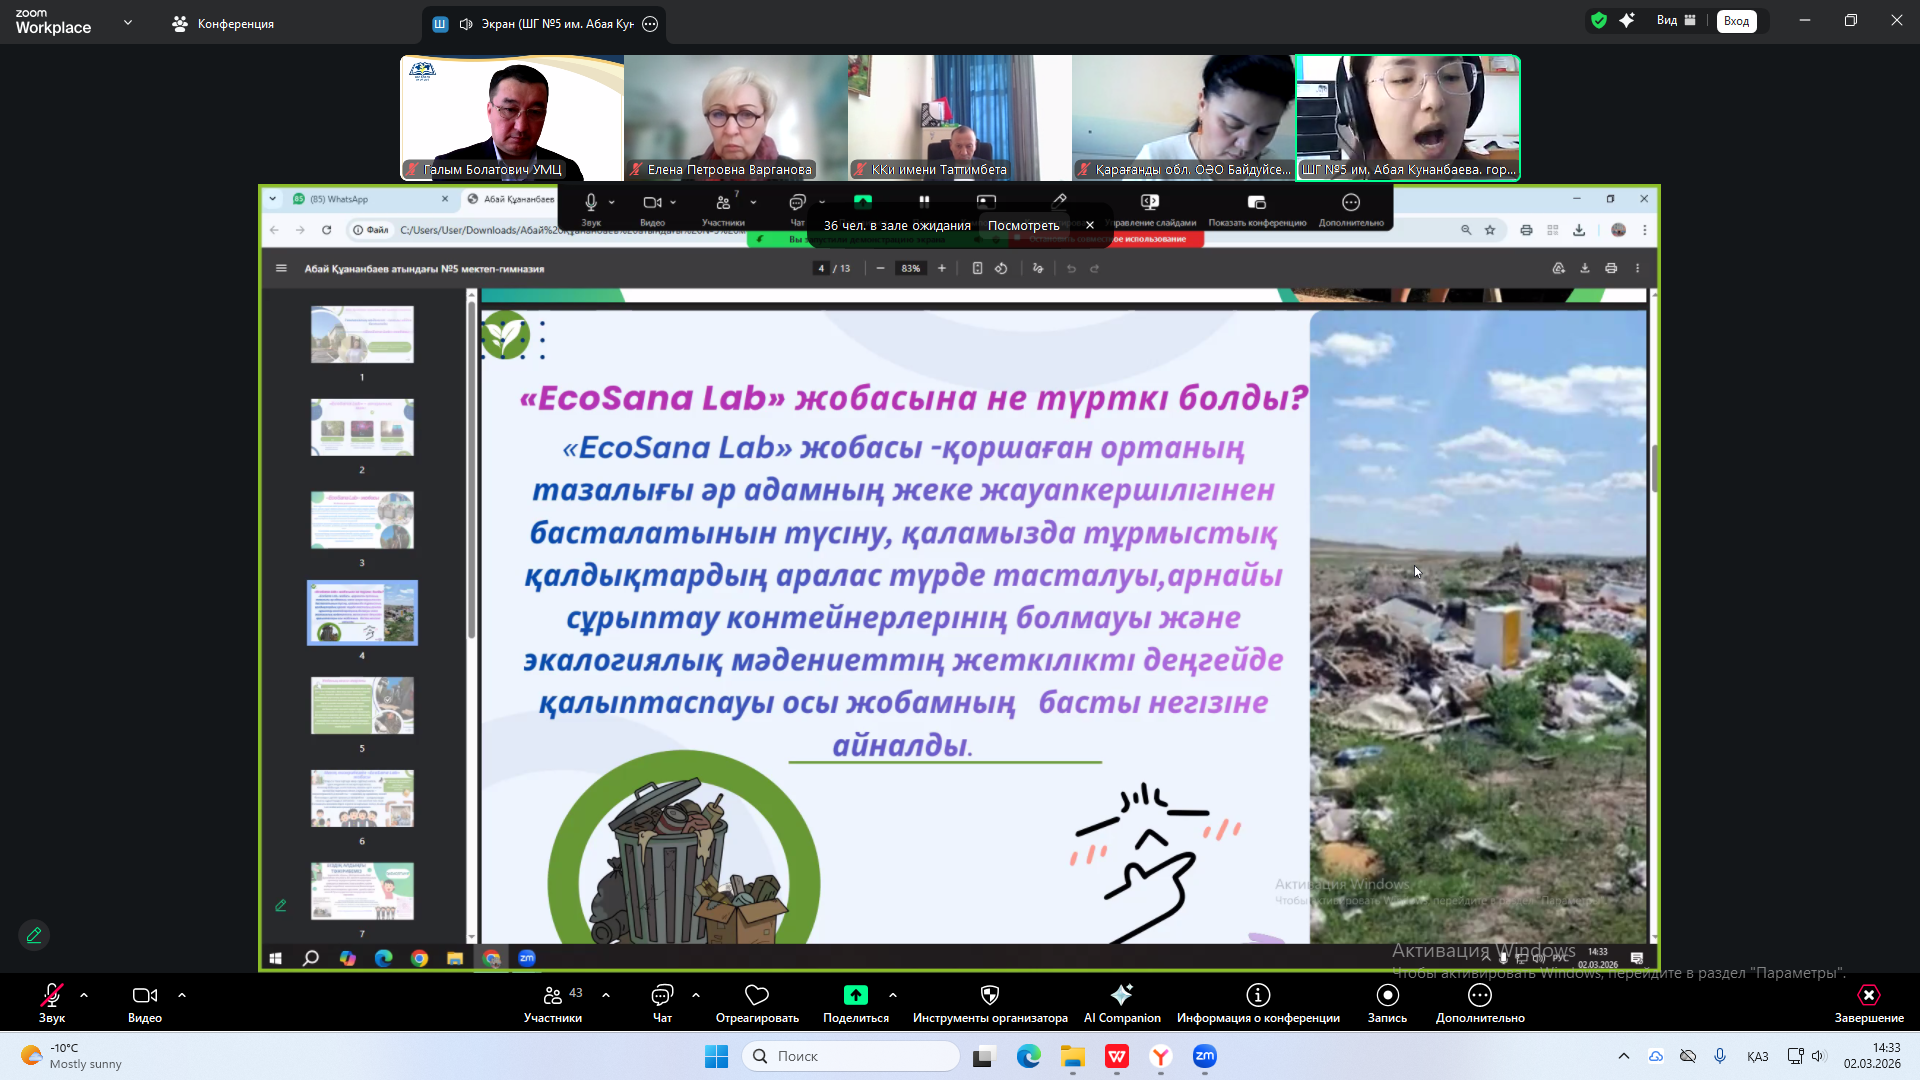Click Посмотреть waiting room button
Image resolution: width=1920 pixels, height=1080 pixels.
(x=1023, y=226)
